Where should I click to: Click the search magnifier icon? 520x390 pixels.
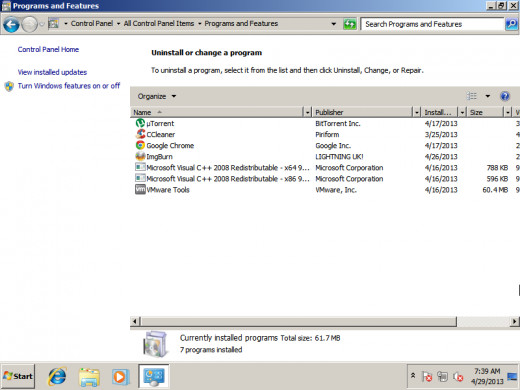click(511, 24)
